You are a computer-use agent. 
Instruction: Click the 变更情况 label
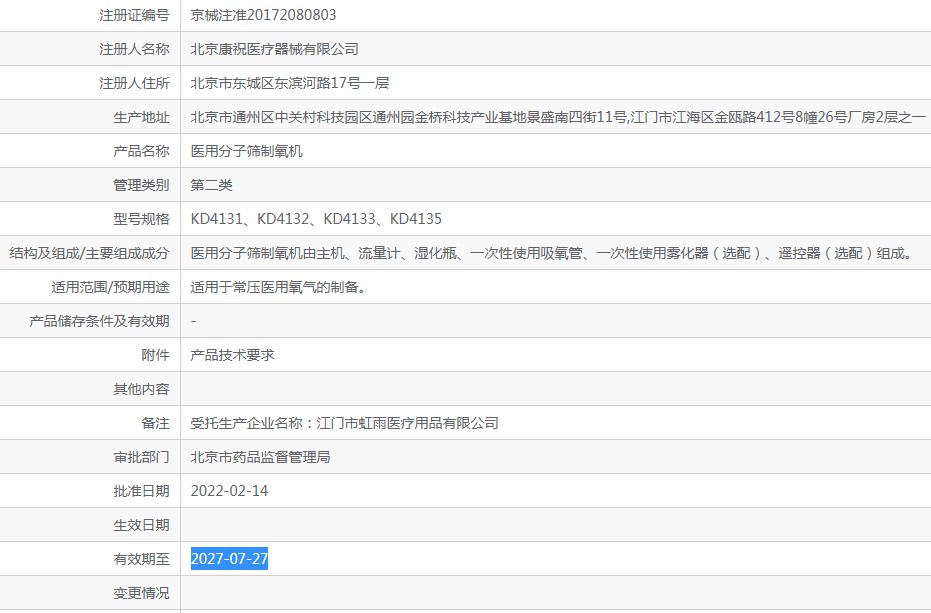[141, 593]
